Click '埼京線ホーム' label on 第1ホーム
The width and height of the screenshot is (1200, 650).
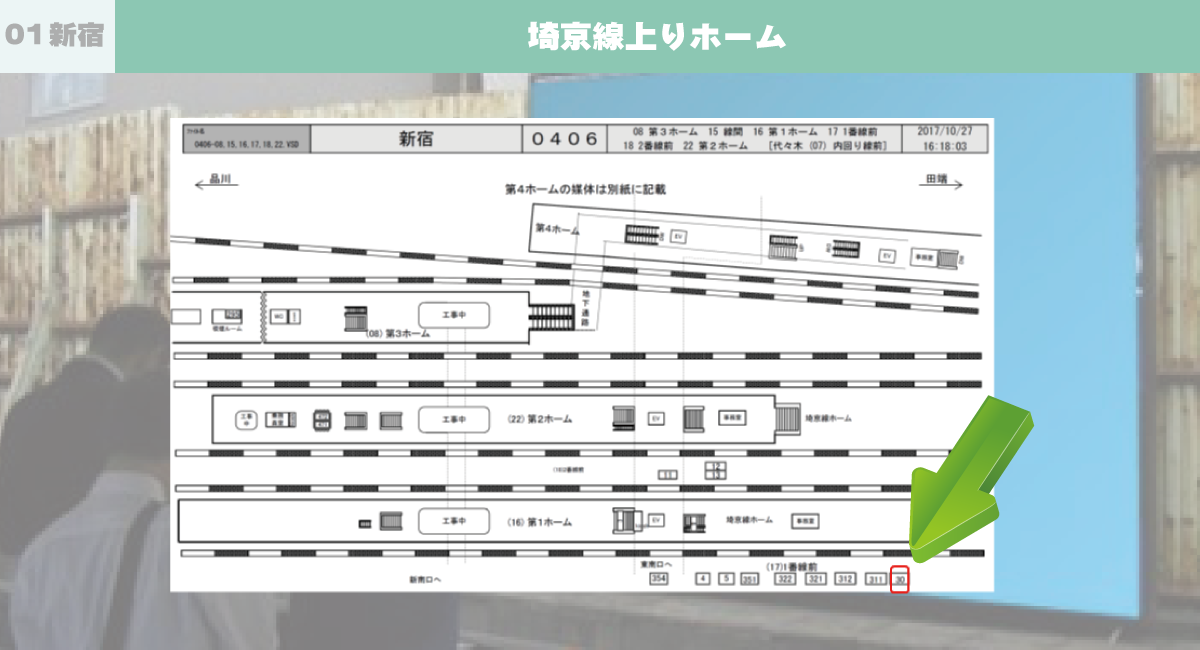[x=749, y=520]
